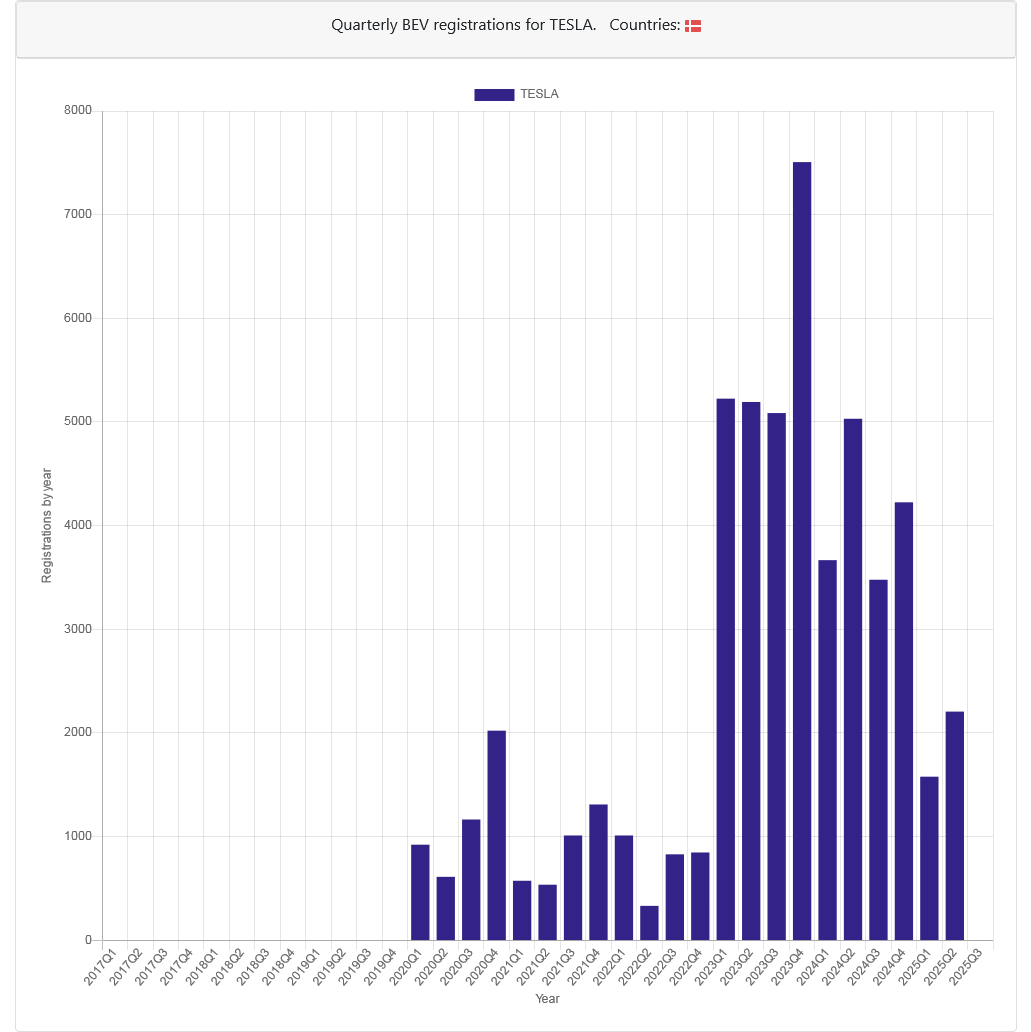Screen dimensions: 1031x1032
Task: Click the 2021Q2 bar
Action: tap(547, 912)
